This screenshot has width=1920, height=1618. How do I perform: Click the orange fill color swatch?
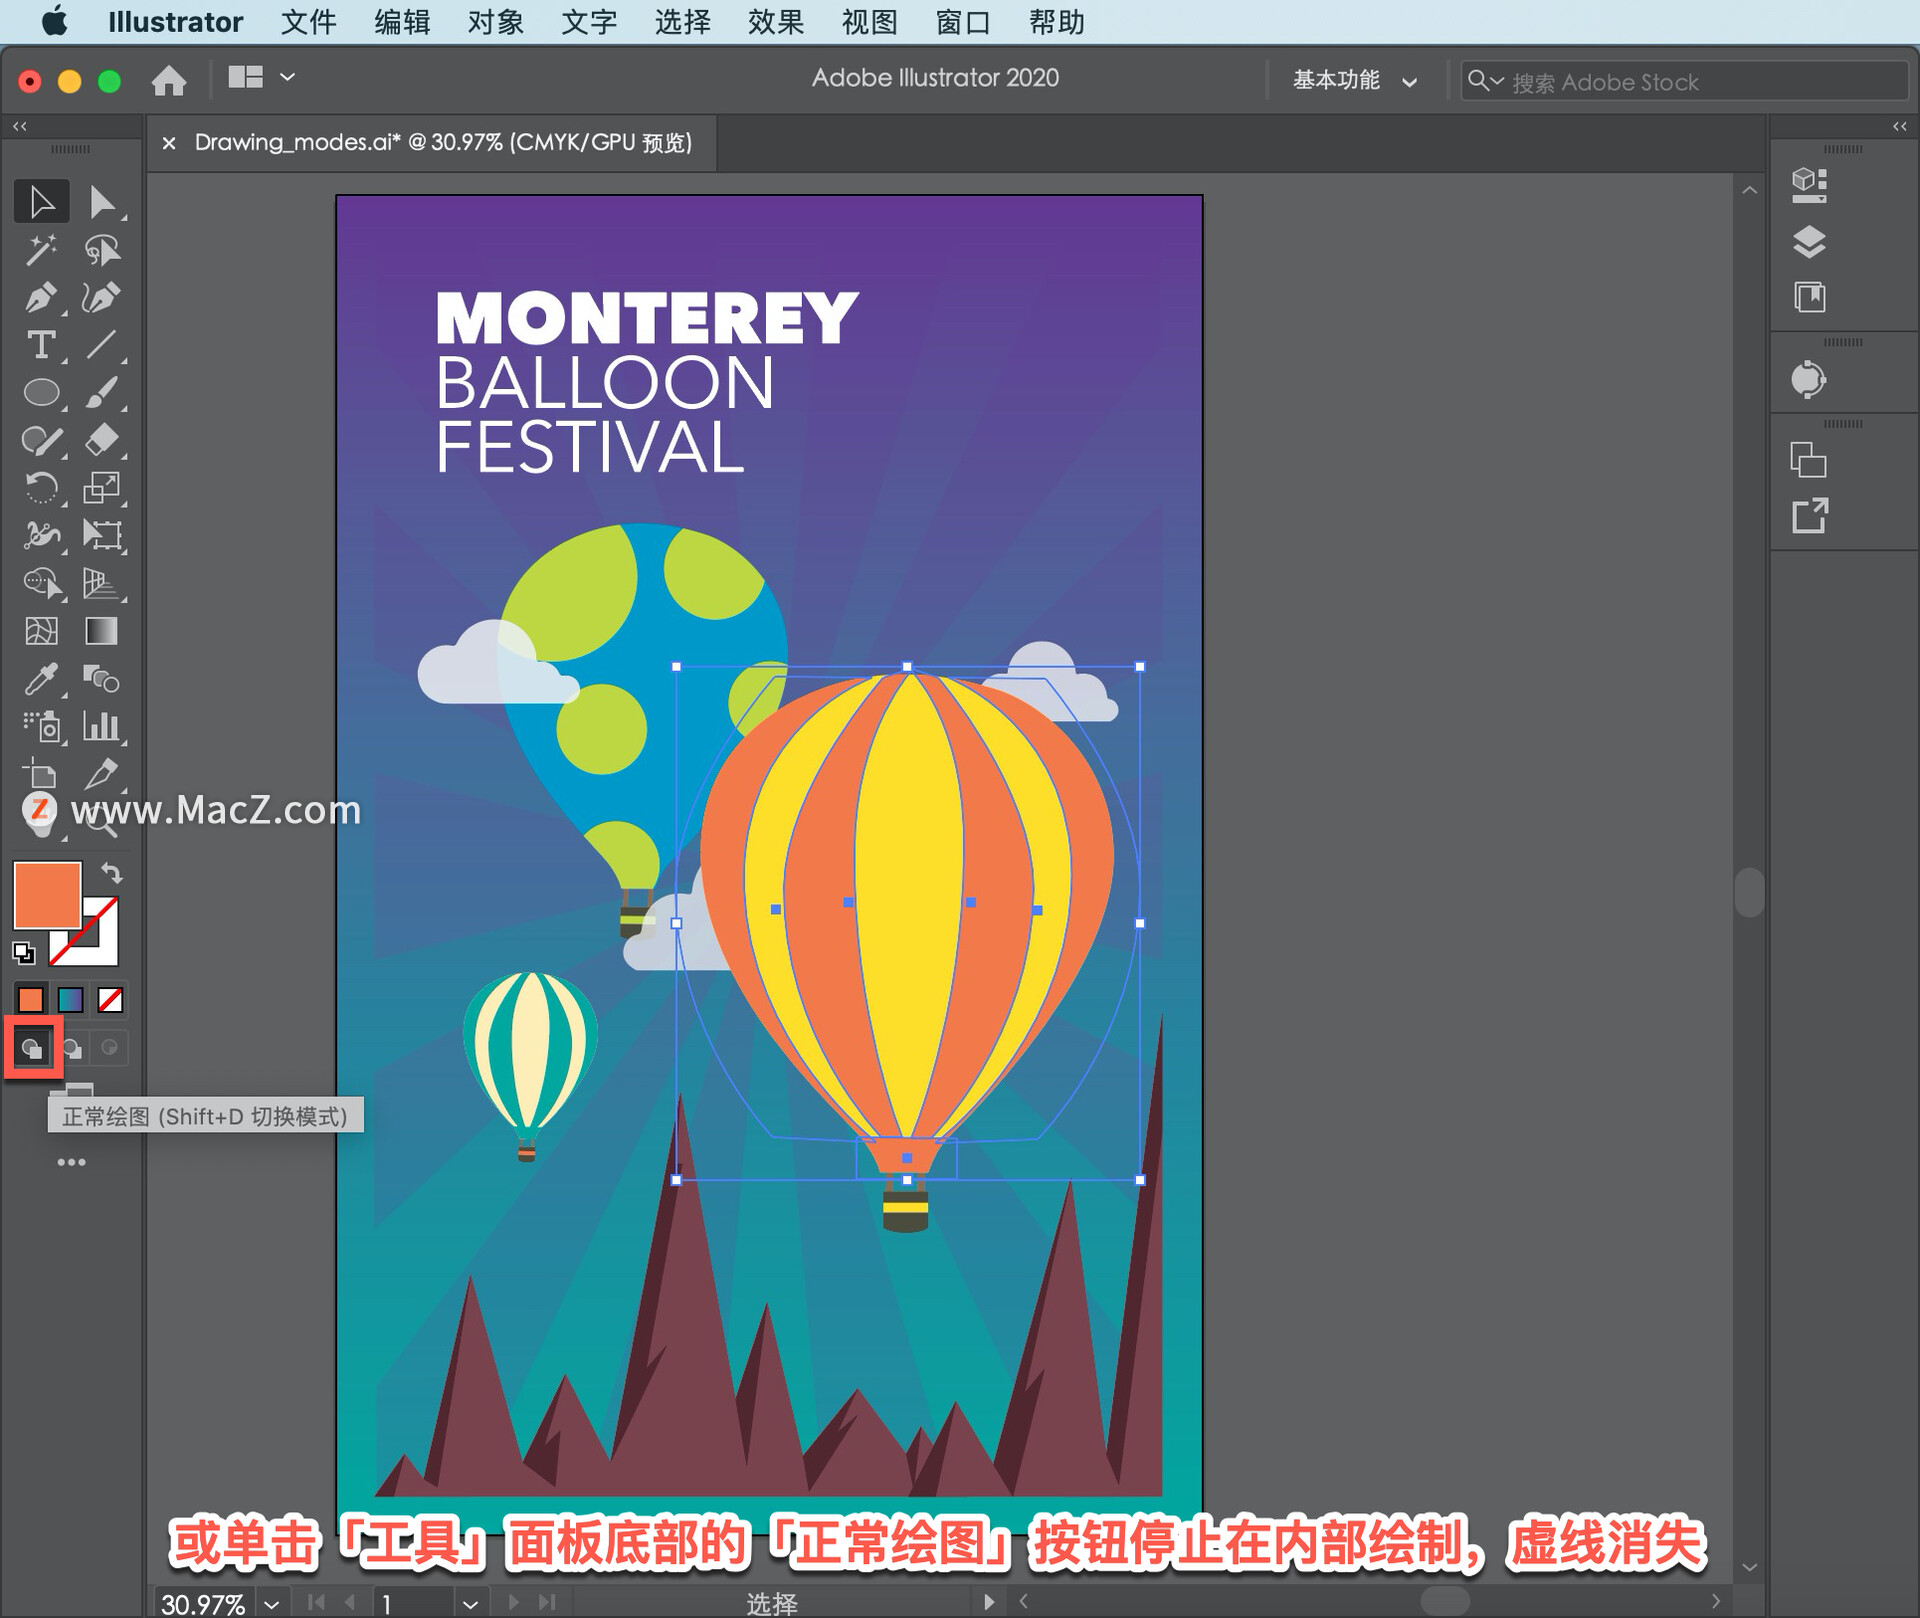[46, 894]
